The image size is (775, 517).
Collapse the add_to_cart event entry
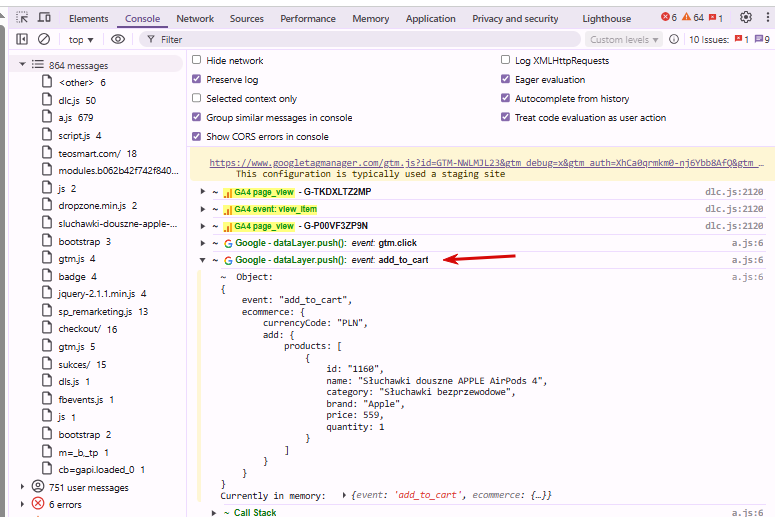pos(203,260)
